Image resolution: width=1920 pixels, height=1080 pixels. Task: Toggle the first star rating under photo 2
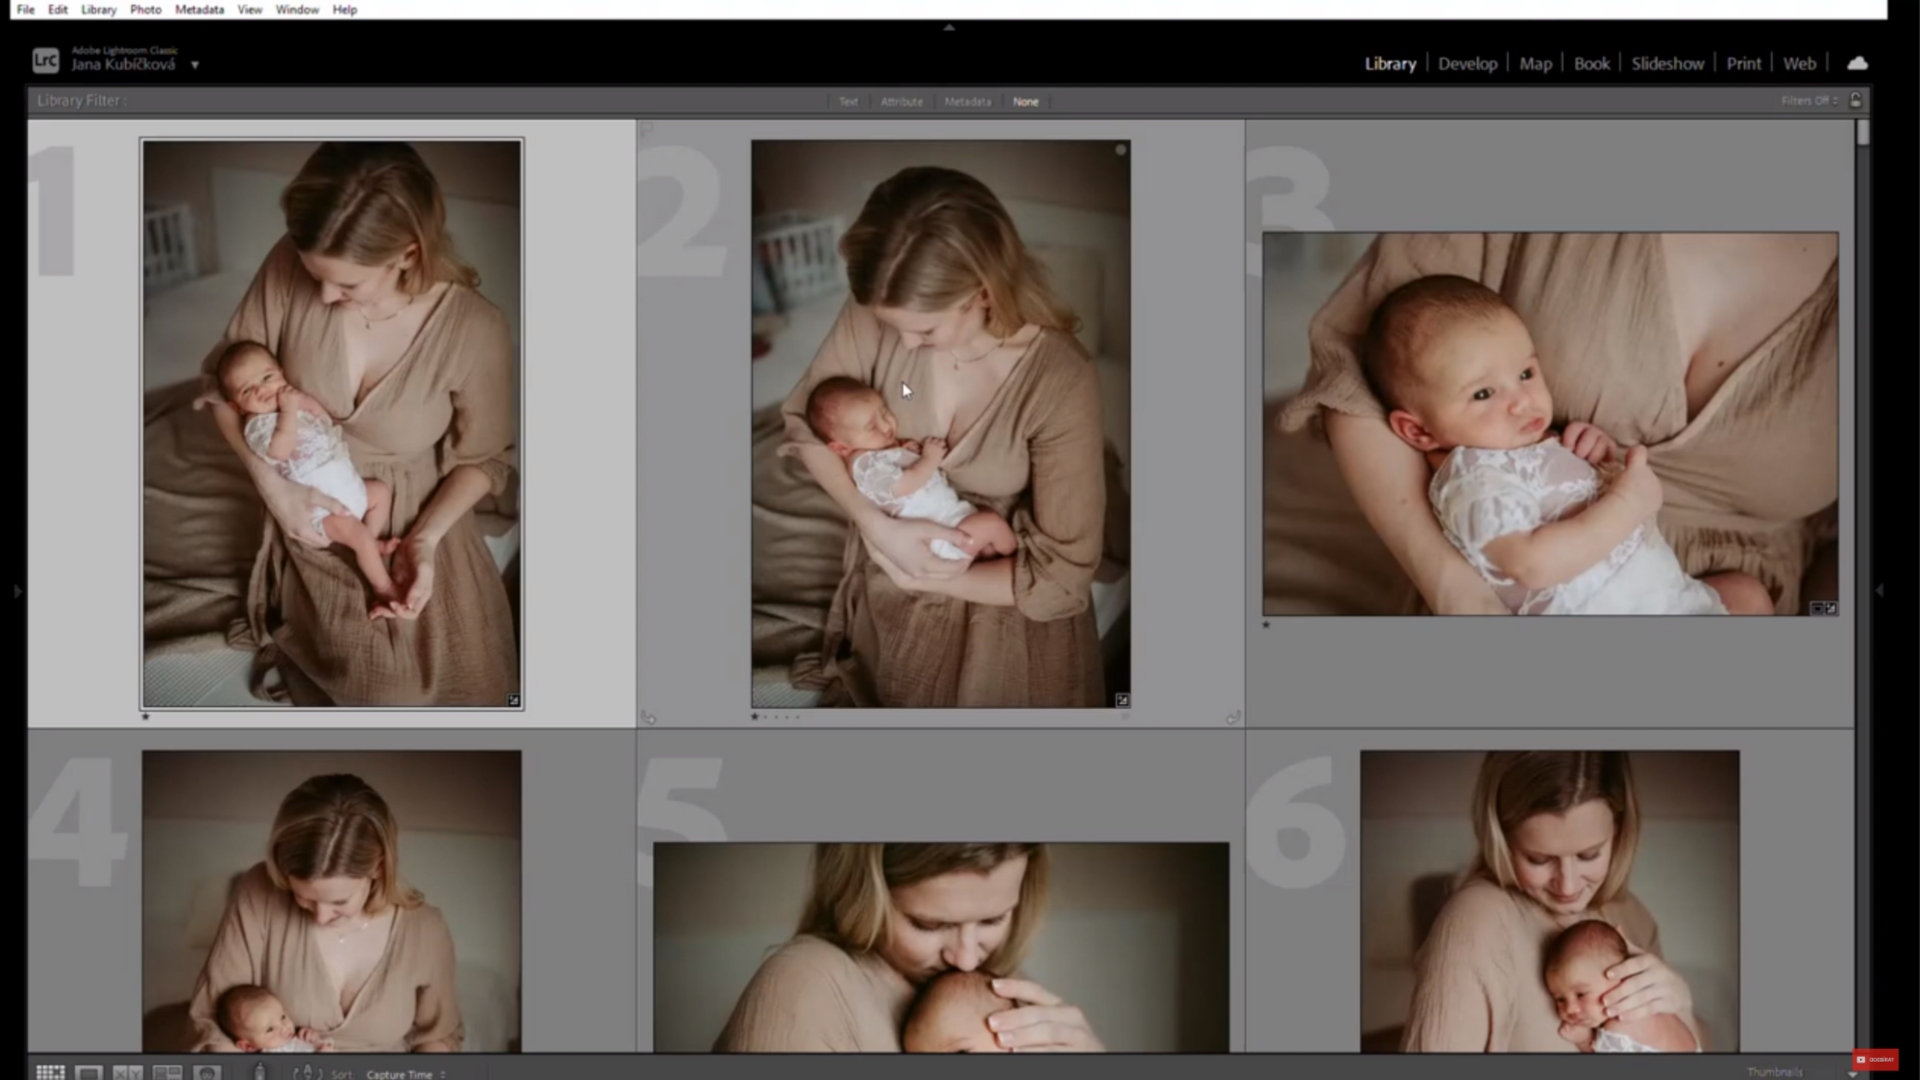(755, 716)
